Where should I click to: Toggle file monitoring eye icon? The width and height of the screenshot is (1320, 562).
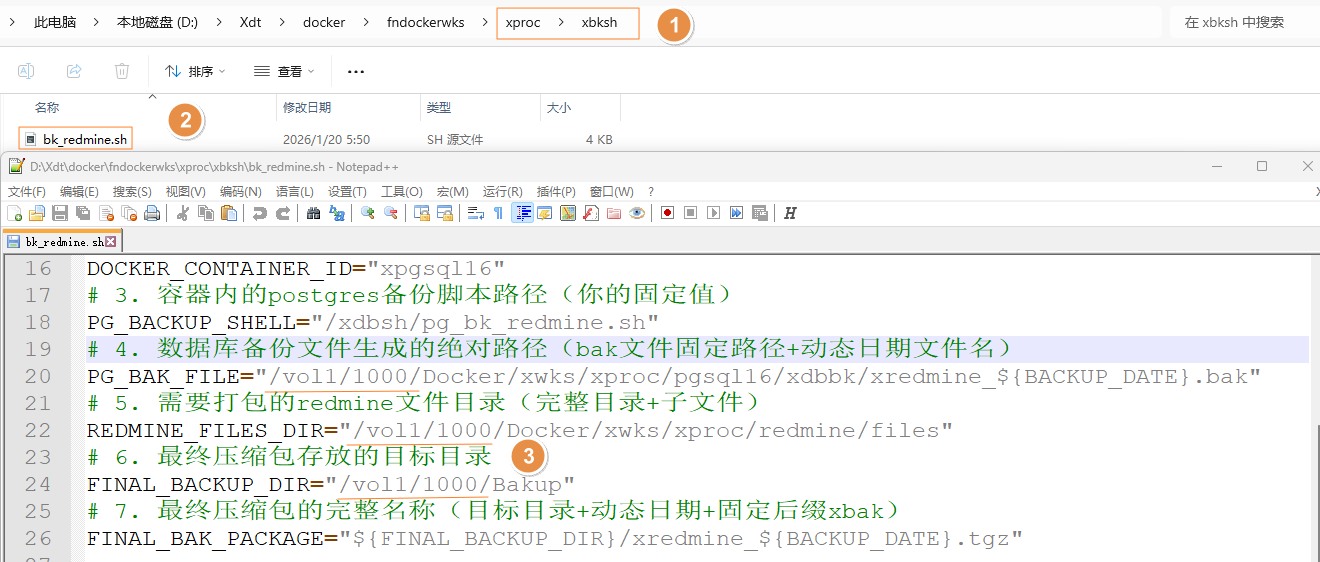coord(637,213)
